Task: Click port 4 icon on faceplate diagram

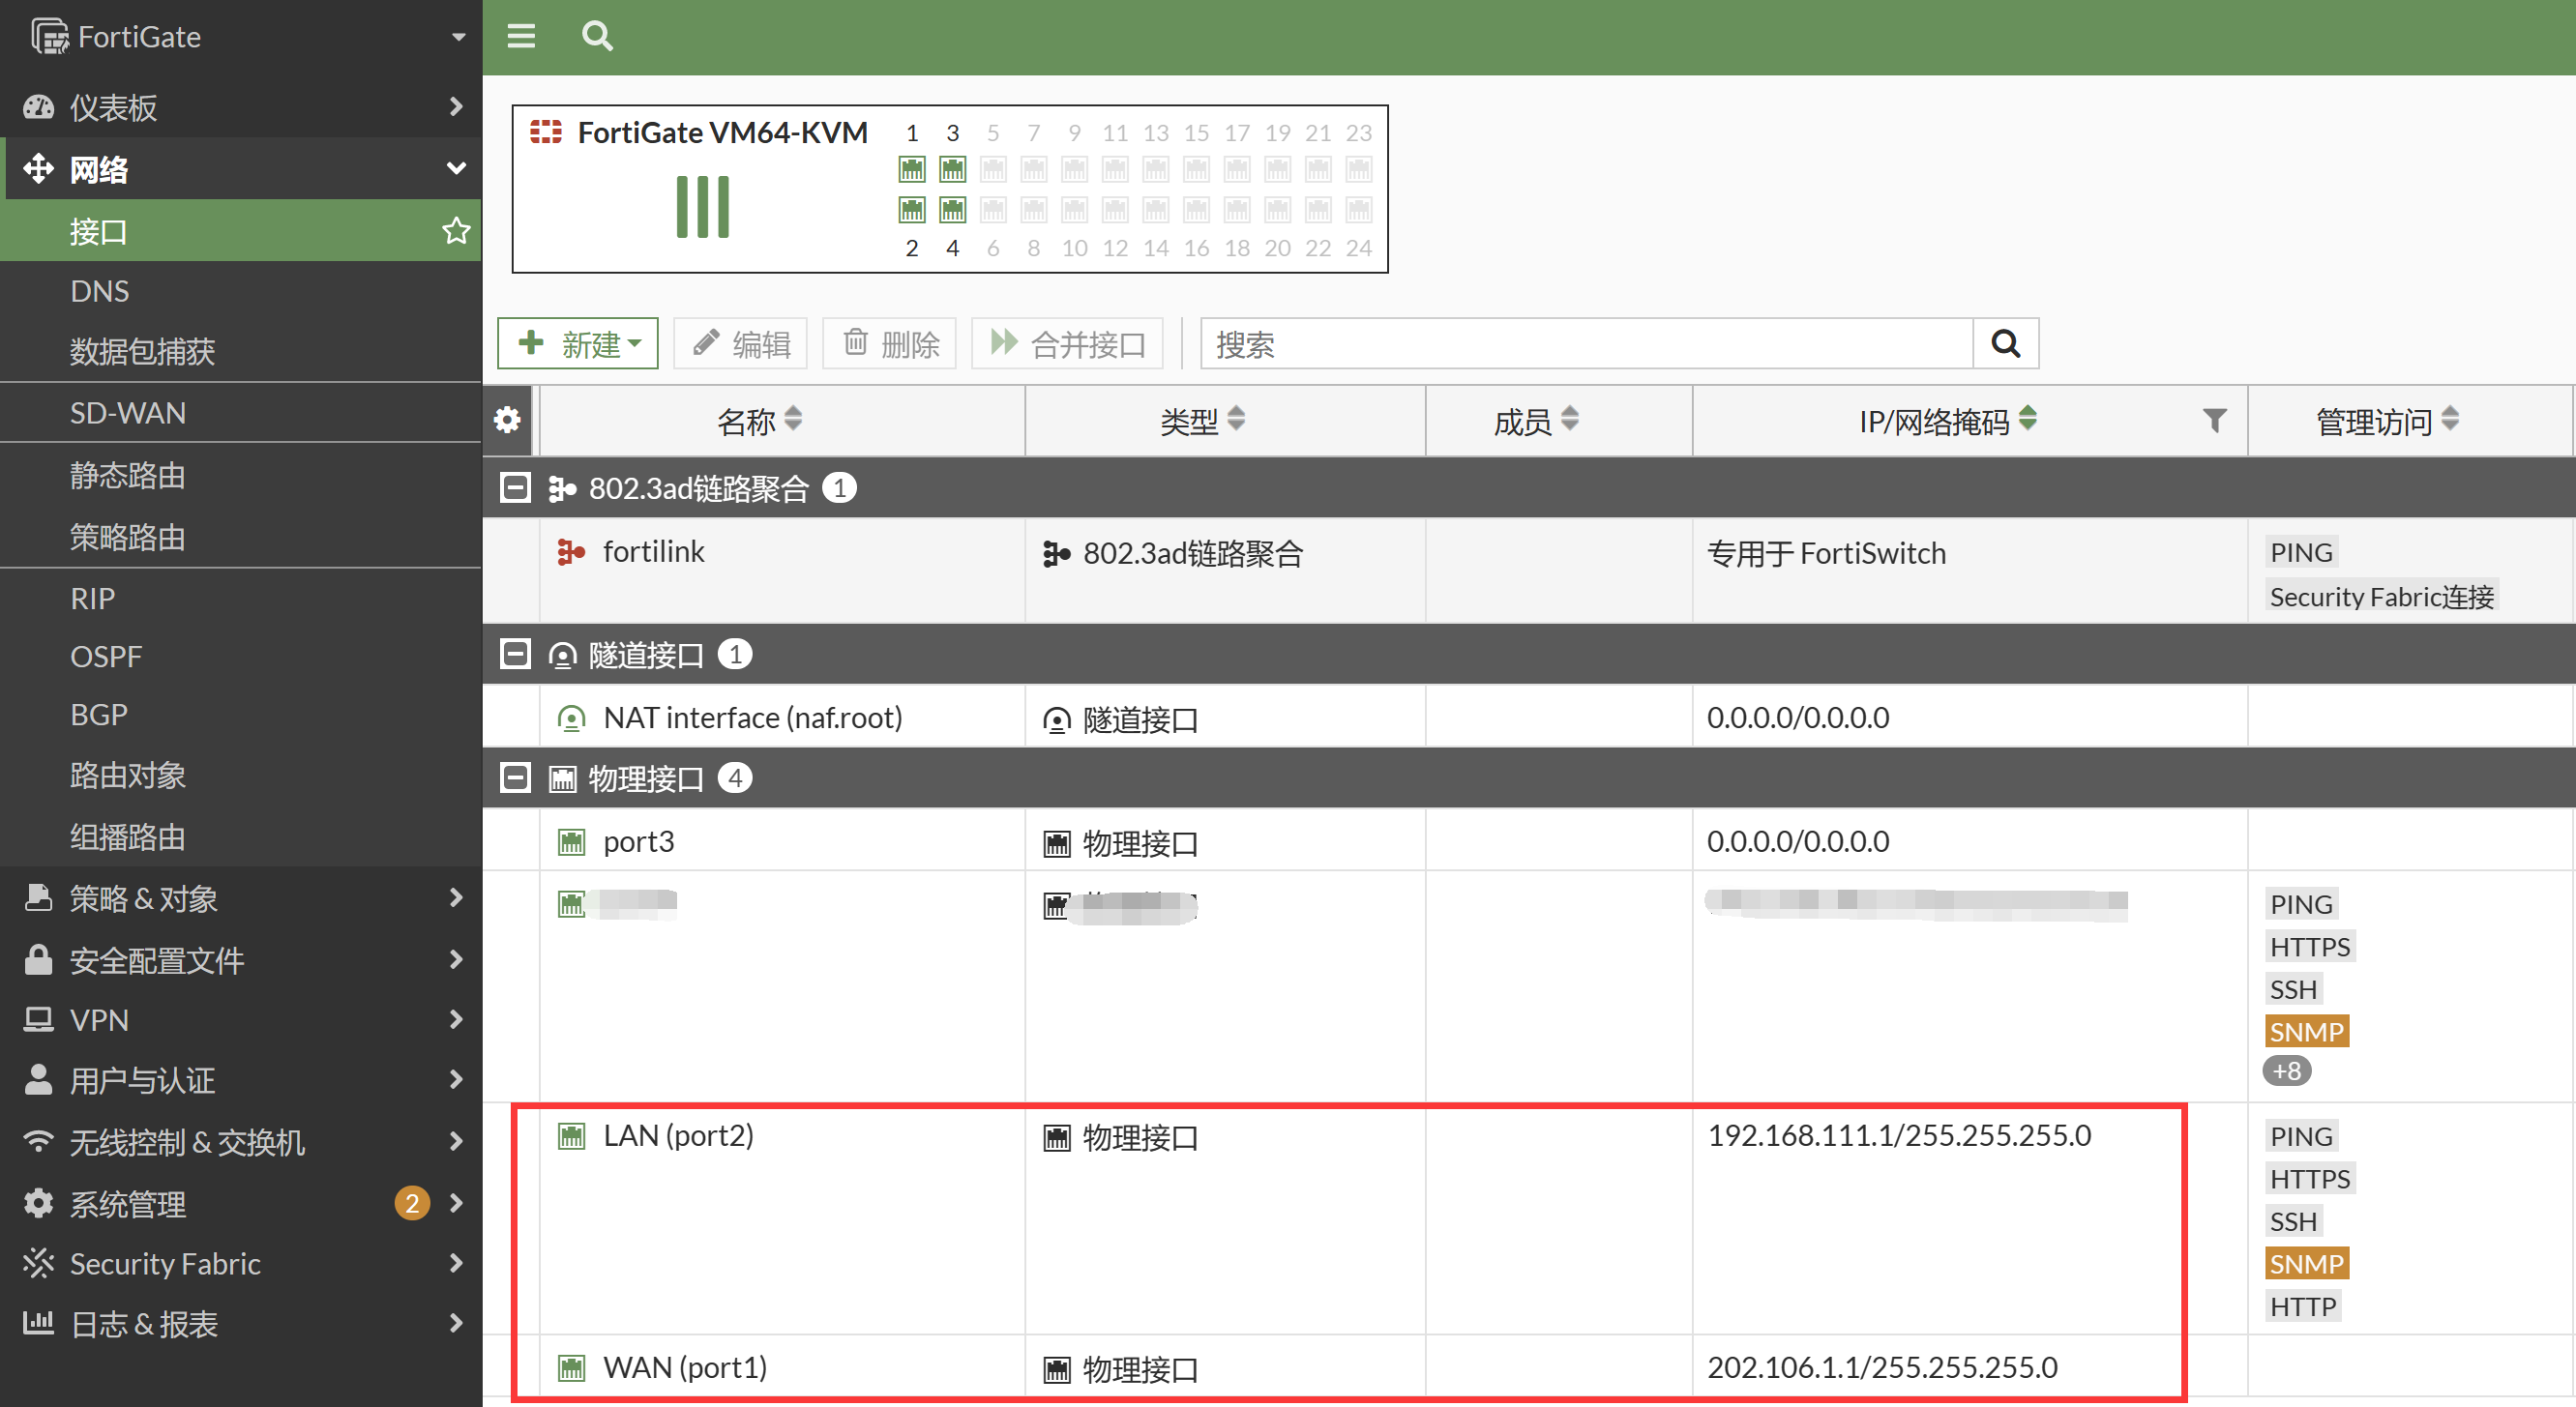Action: click(x=952, y=210)
